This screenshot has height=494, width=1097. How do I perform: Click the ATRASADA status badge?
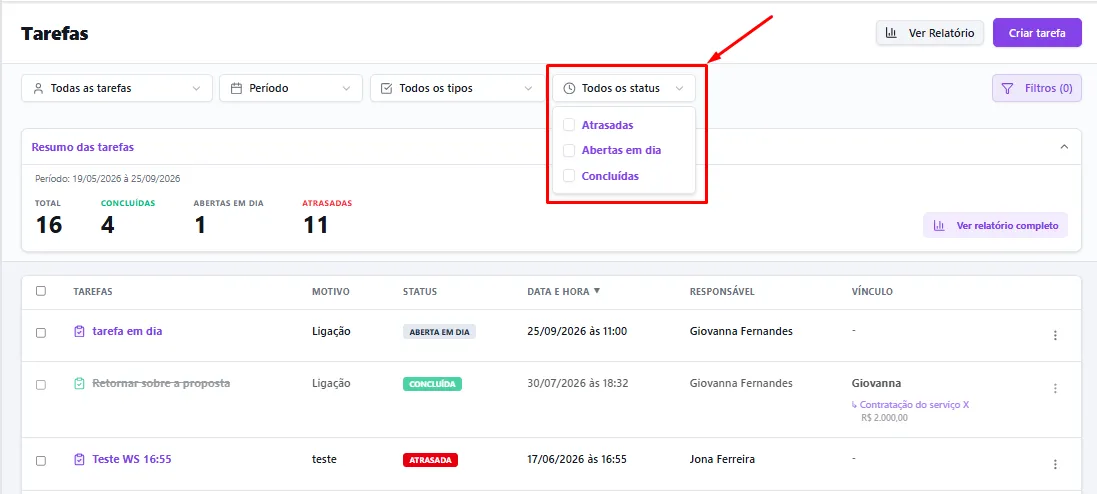430,460
